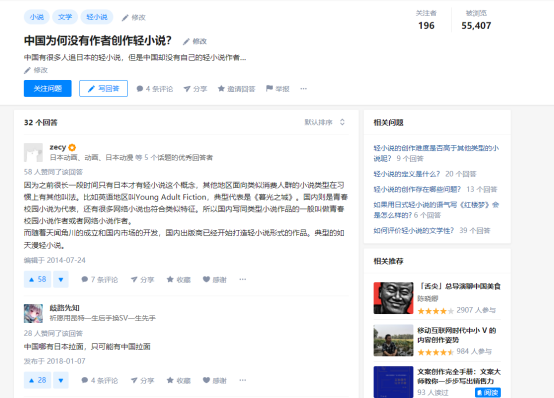Viewport: 554px width, 398px height.
Task: Click the 32 个回答 heading
Action: [41, 123]
